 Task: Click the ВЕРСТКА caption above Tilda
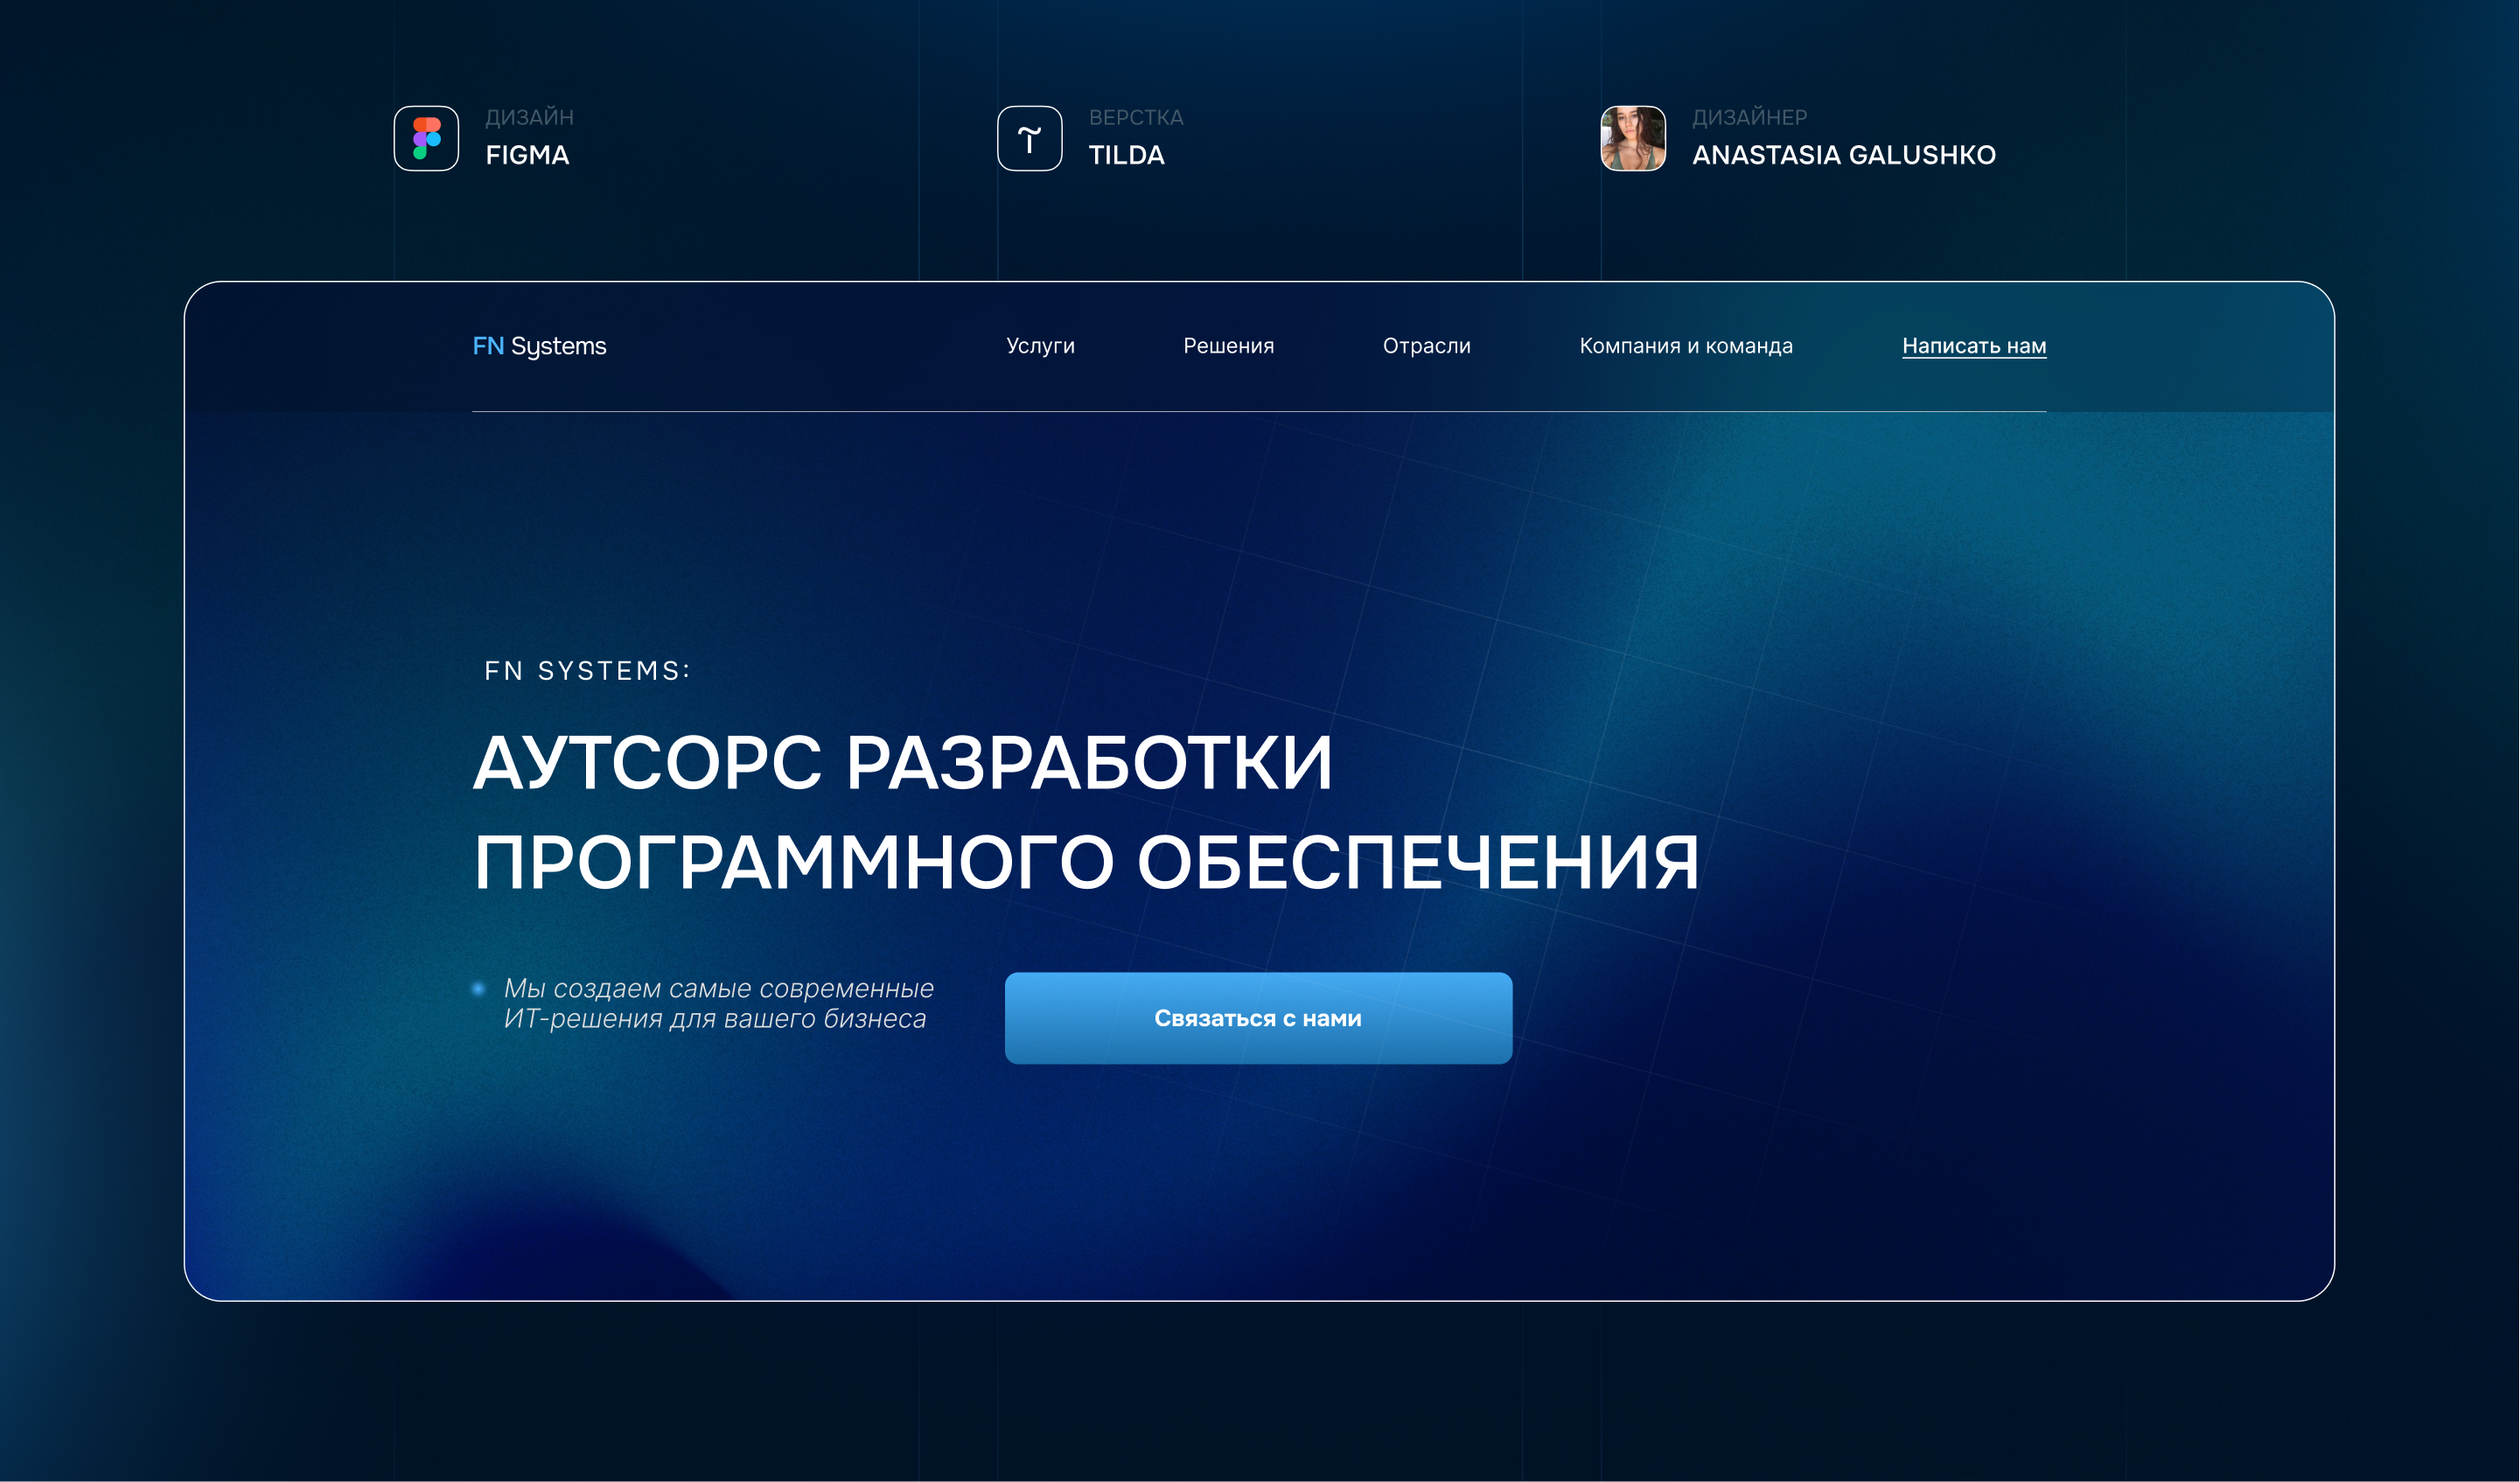point(1135,118)
